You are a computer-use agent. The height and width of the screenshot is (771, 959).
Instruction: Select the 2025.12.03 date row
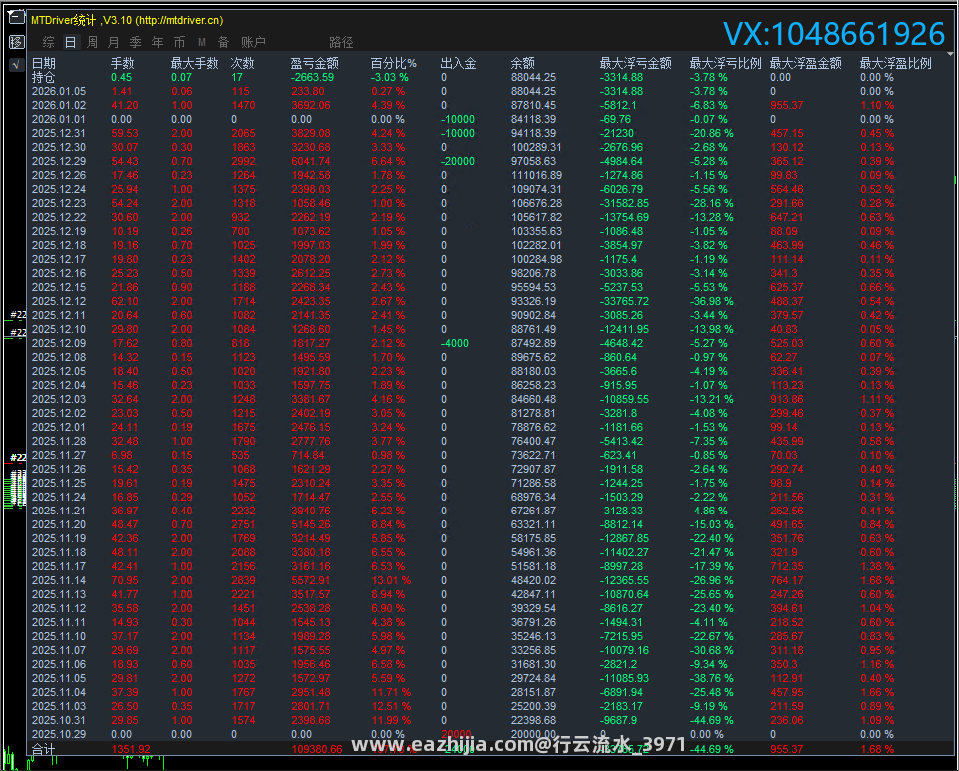click(x=59, y=399)
